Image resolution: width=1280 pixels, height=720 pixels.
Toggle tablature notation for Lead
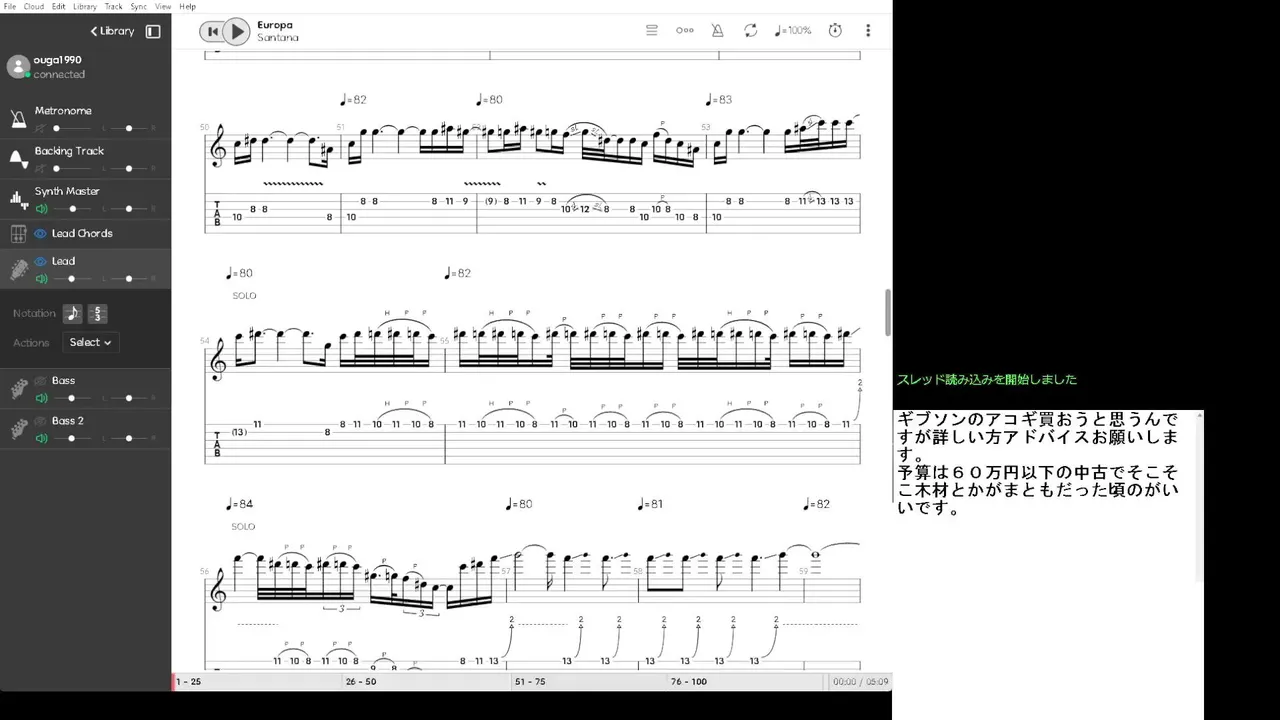click(97, 314)
